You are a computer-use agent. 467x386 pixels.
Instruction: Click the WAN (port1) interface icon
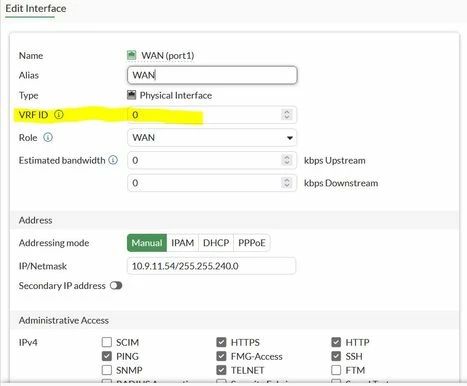[132, 55]
